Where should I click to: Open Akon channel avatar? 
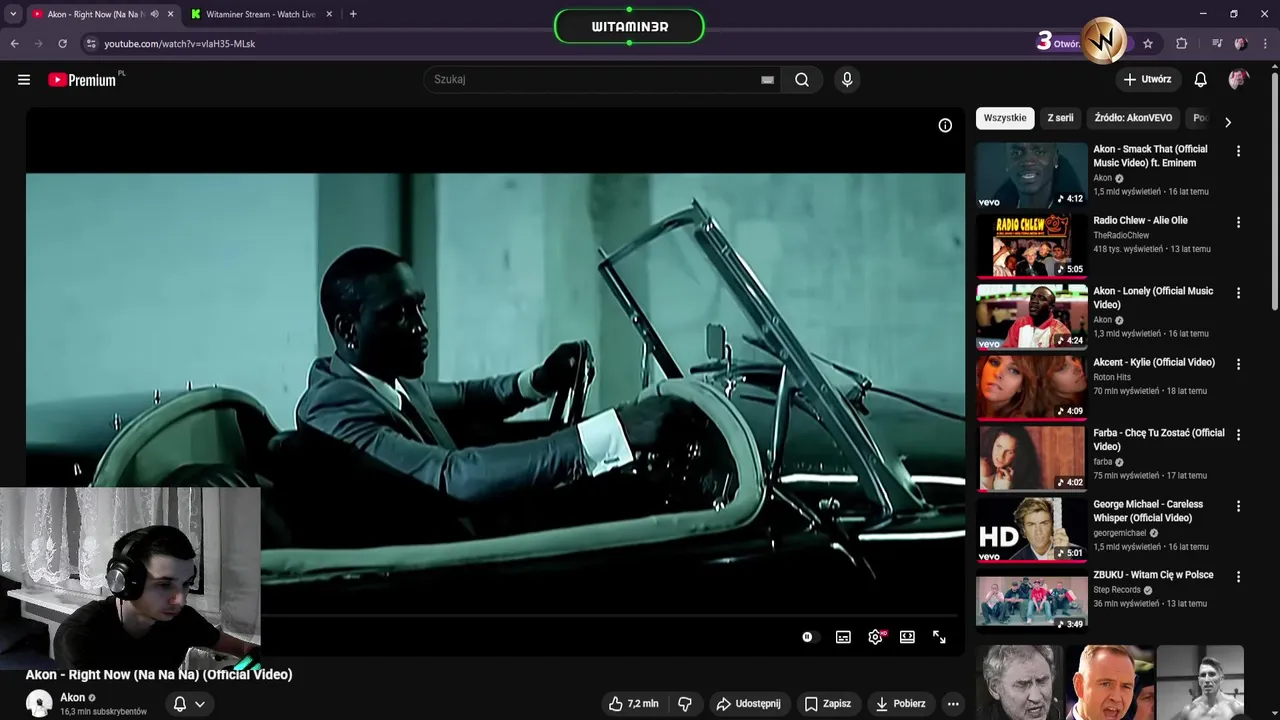point(39,704)
